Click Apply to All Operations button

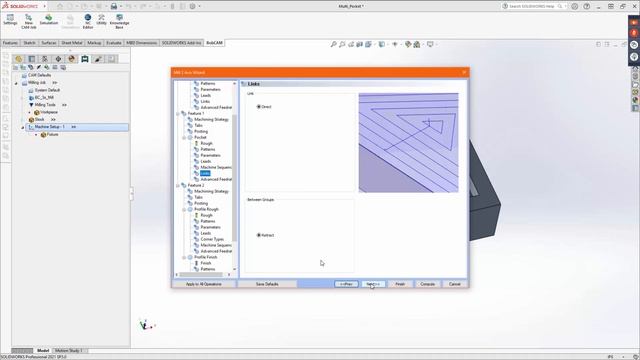tap(204, 284)
